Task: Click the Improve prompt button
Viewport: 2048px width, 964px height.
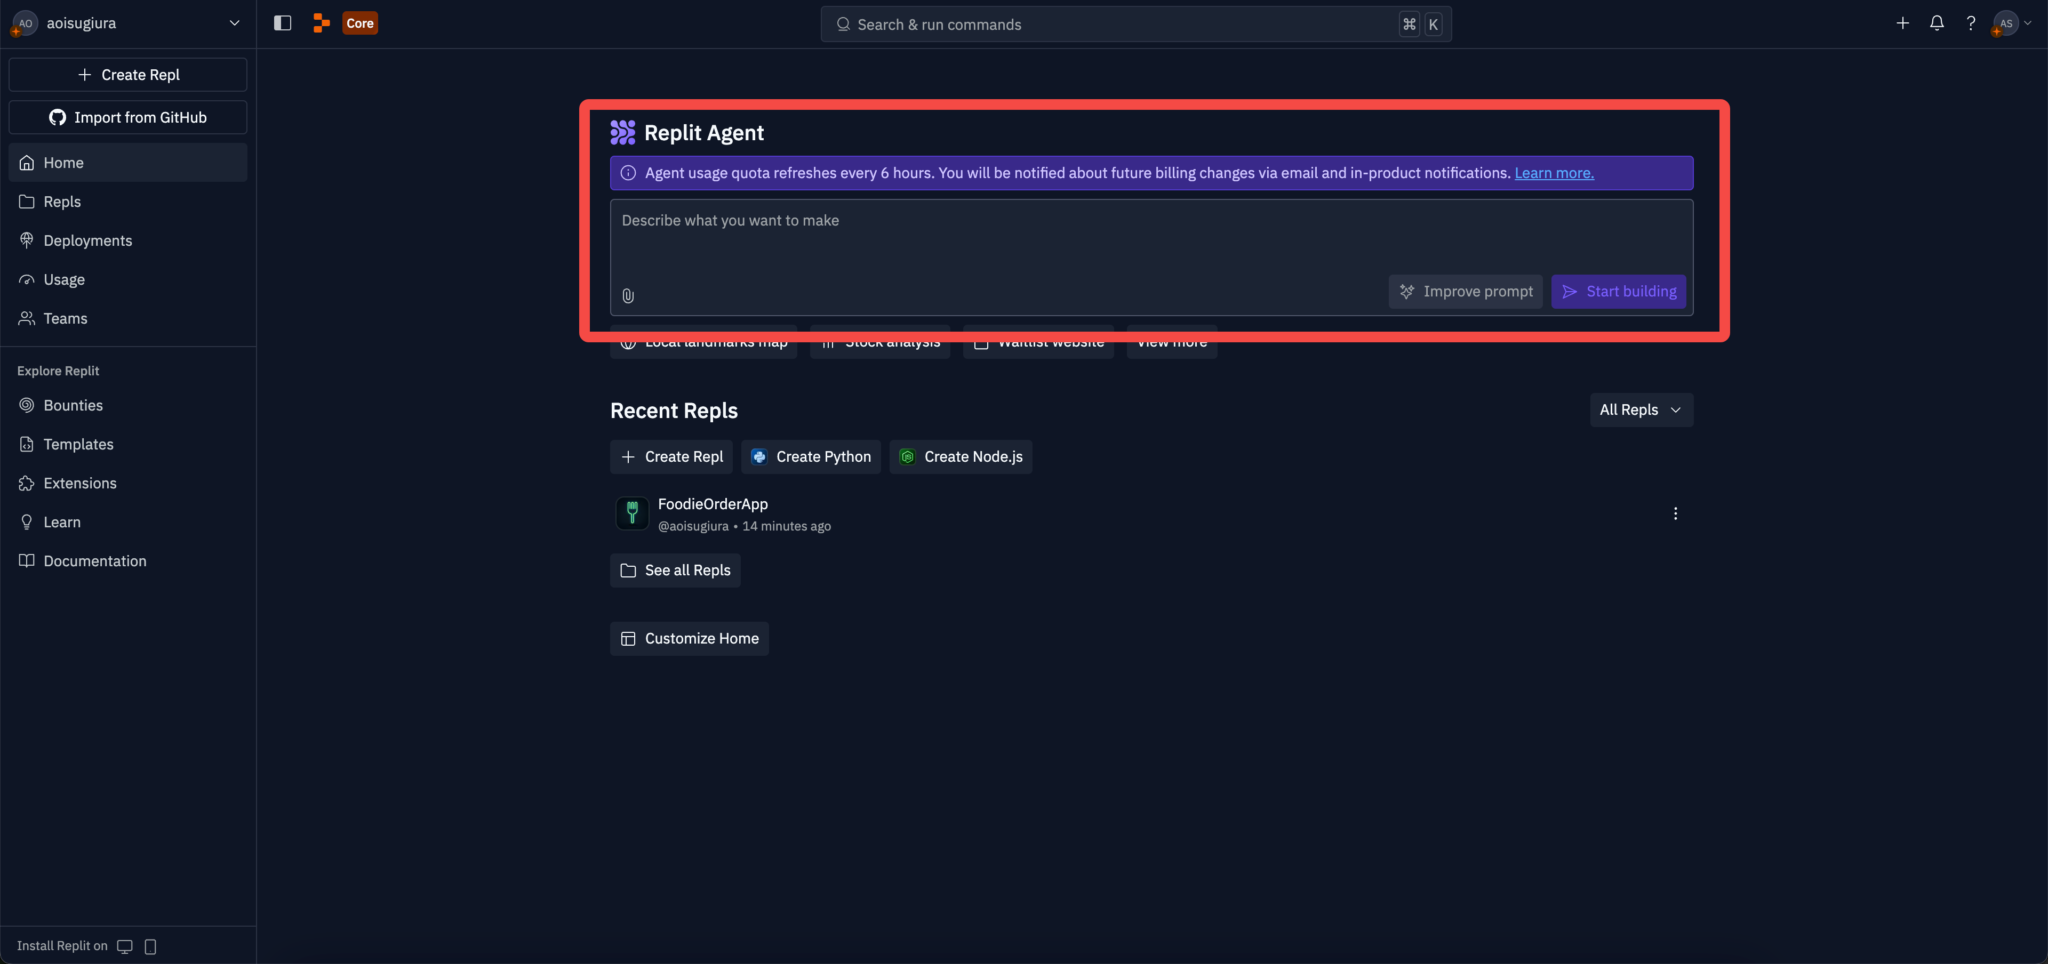Action: (1466, 292)
